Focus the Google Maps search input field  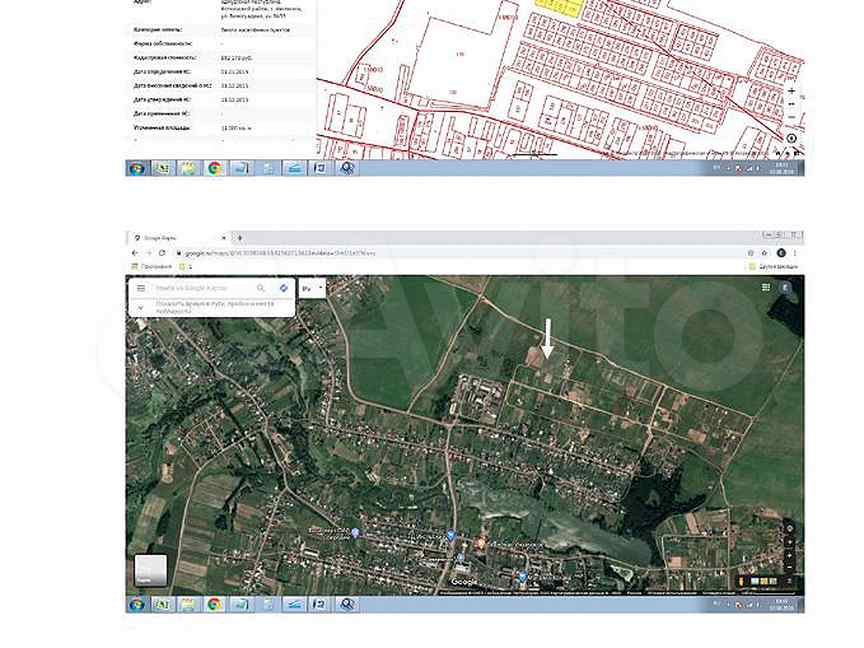203,288
